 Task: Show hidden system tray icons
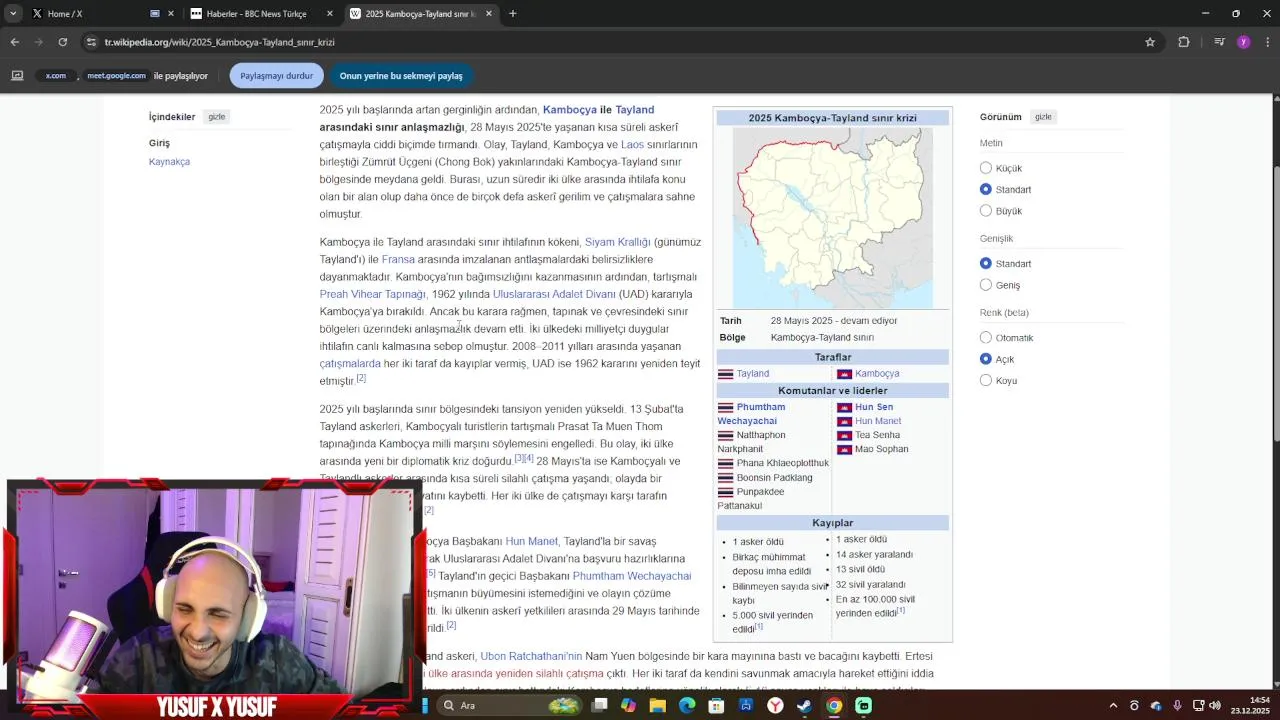coord(1113,706)
